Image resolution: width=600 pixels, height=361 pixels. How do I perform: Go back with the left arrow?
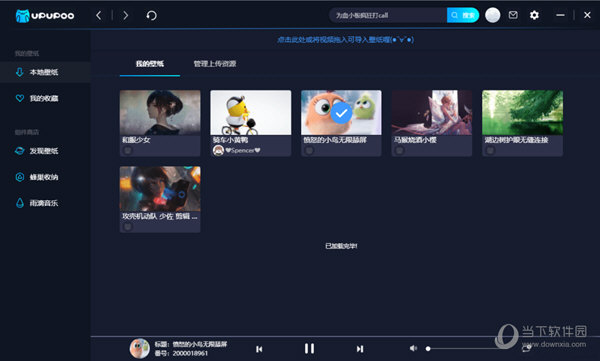99,15
